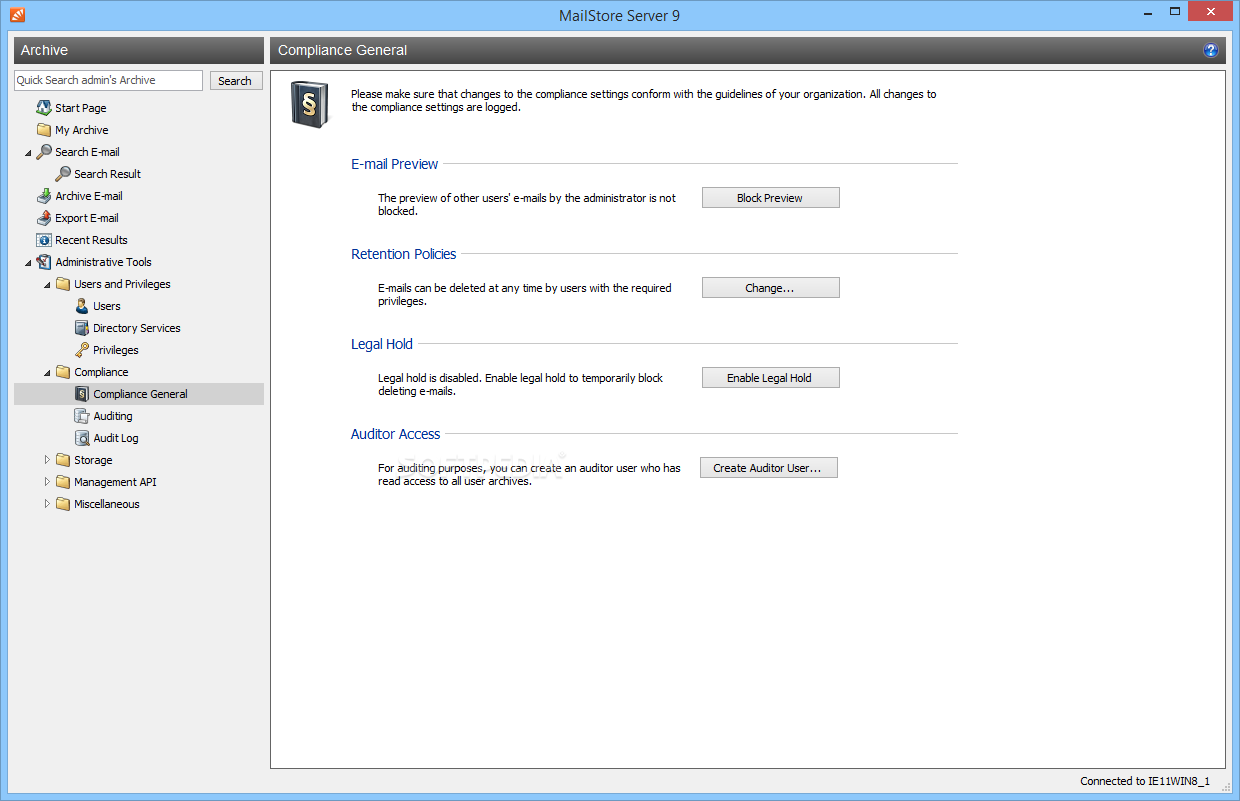Expand the Management API node

tap(47, 482)
